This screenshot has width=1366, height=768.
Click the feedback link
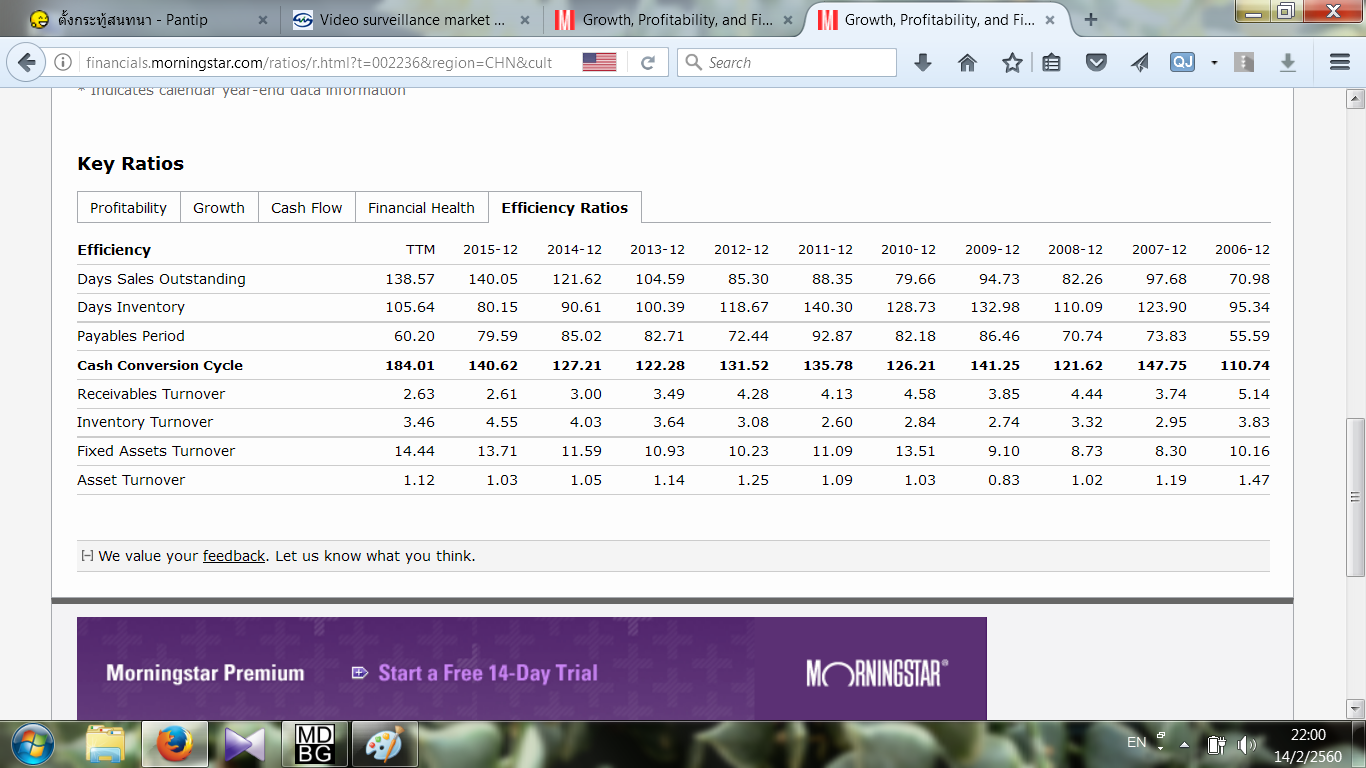234,556
